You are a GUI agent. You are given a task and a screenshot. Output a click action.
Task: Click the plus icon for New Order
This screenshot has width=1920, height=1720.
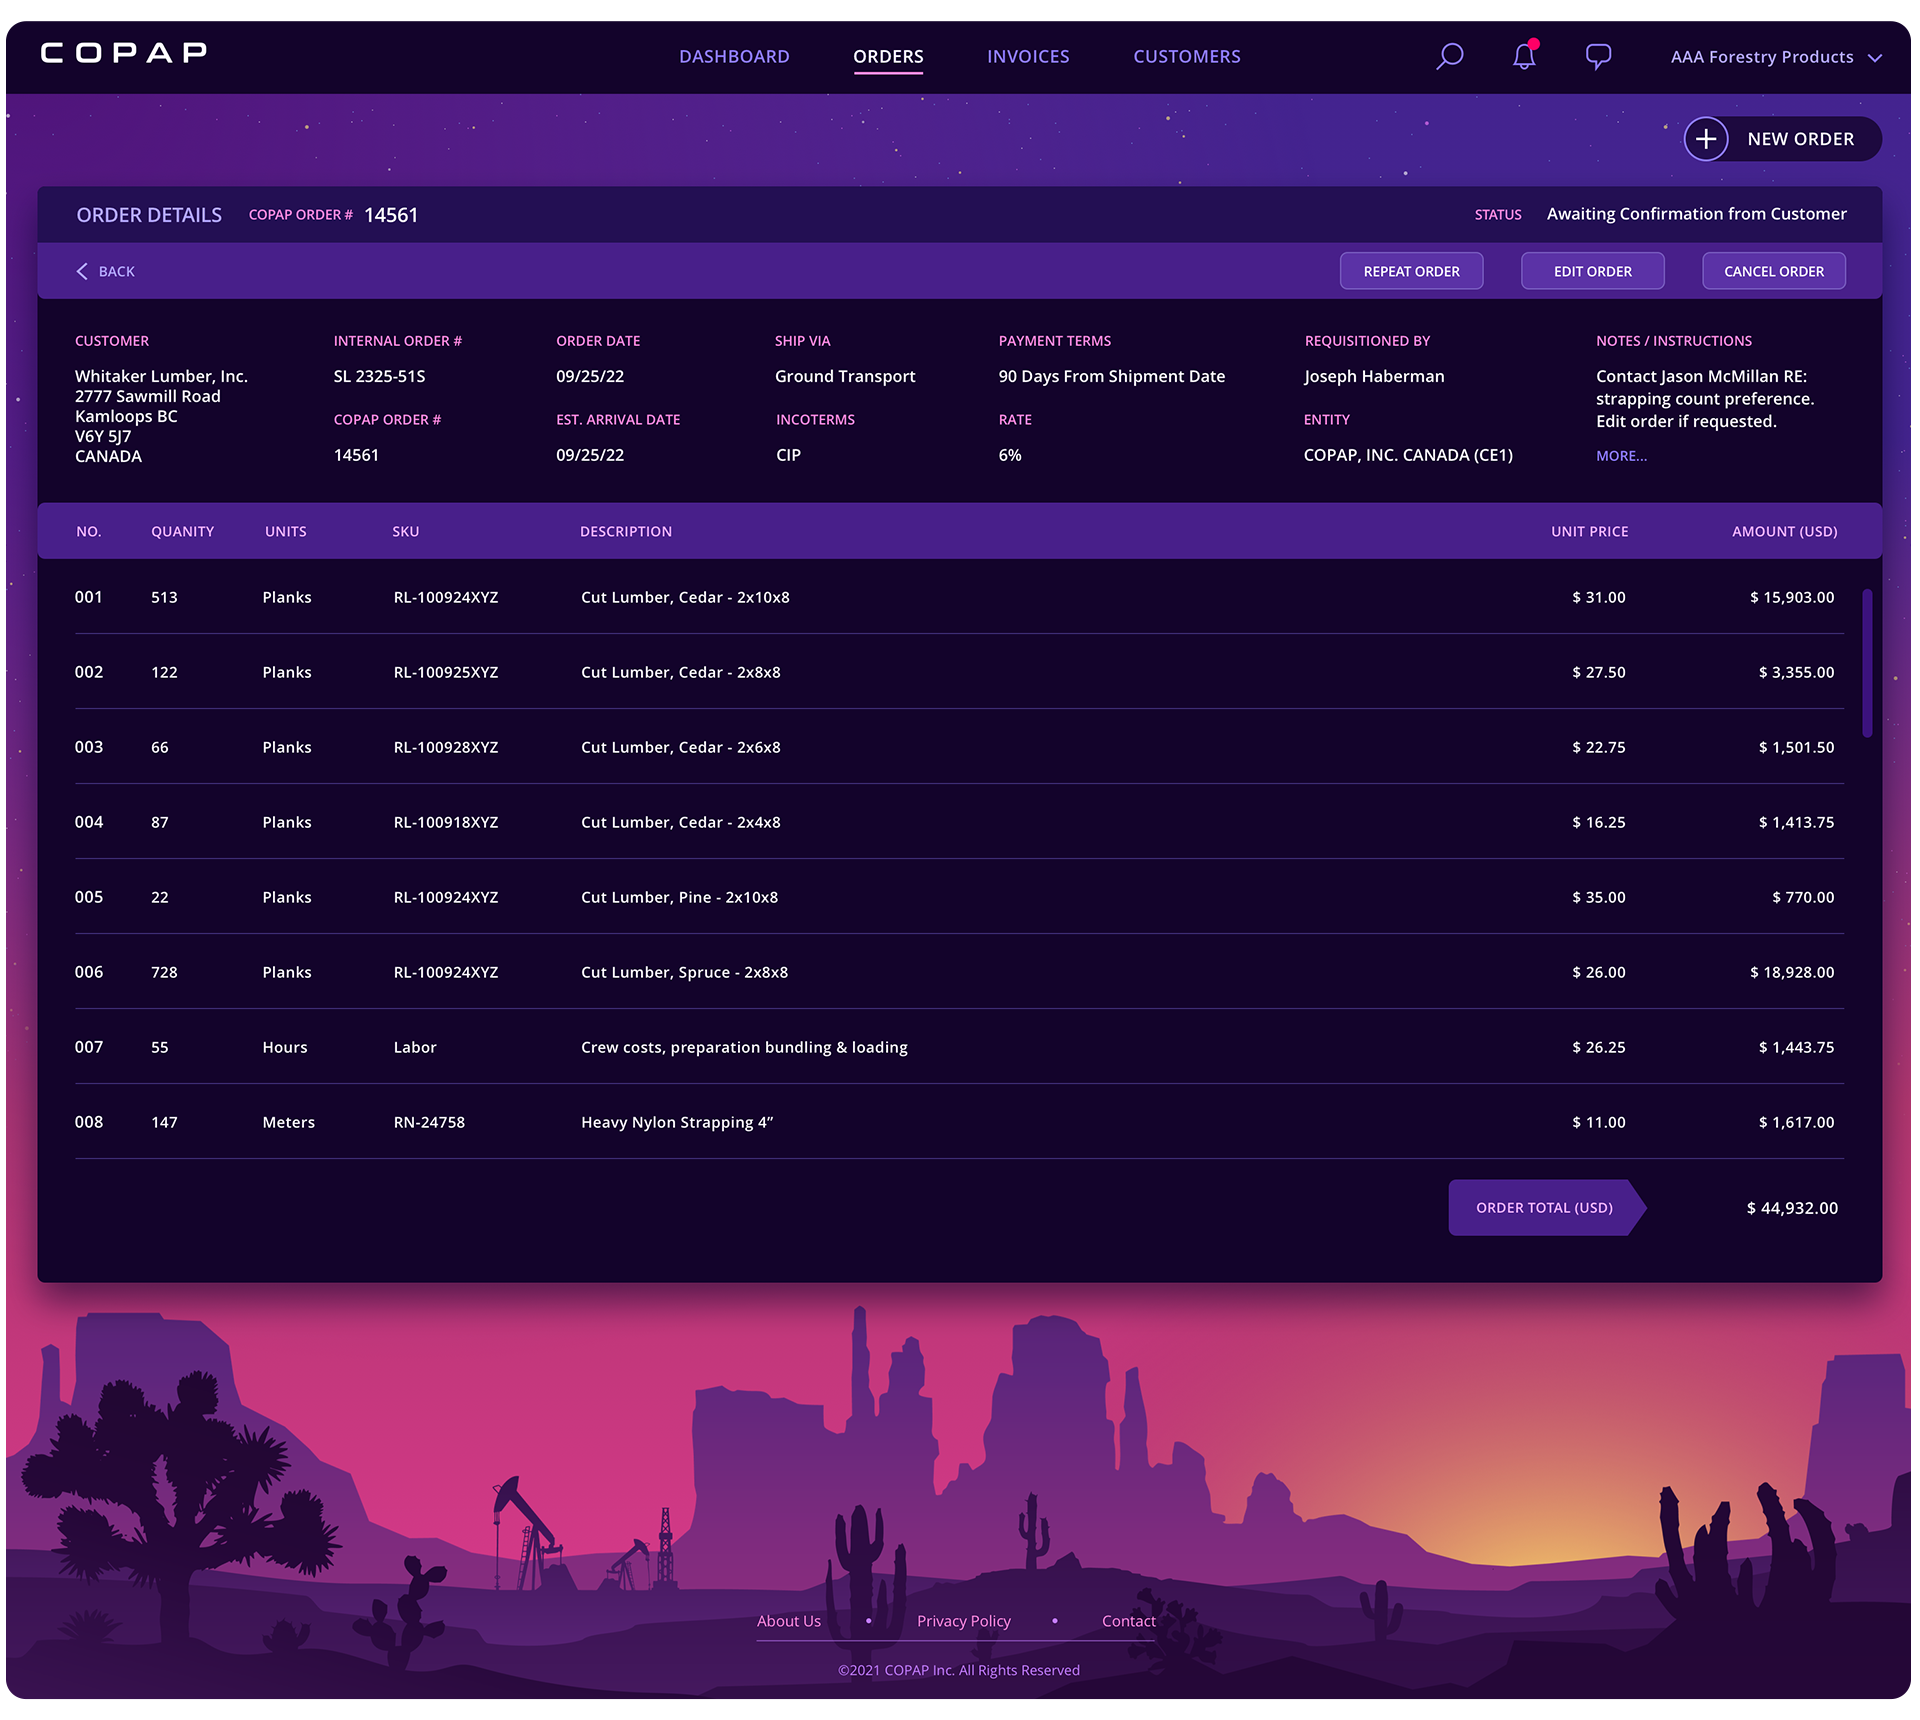point(1706,139)
